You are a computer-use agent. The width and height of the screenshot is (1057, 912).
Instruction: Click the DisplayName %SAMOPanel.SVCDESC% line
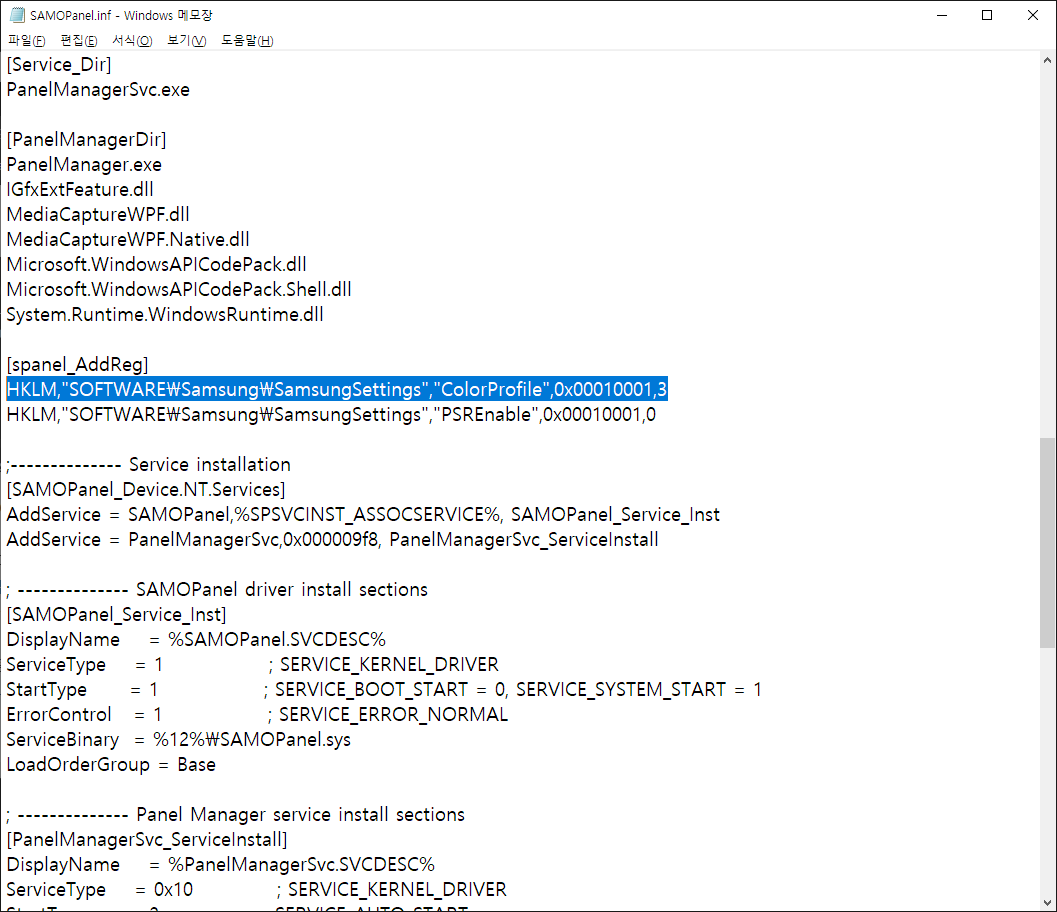coord(196,639)
